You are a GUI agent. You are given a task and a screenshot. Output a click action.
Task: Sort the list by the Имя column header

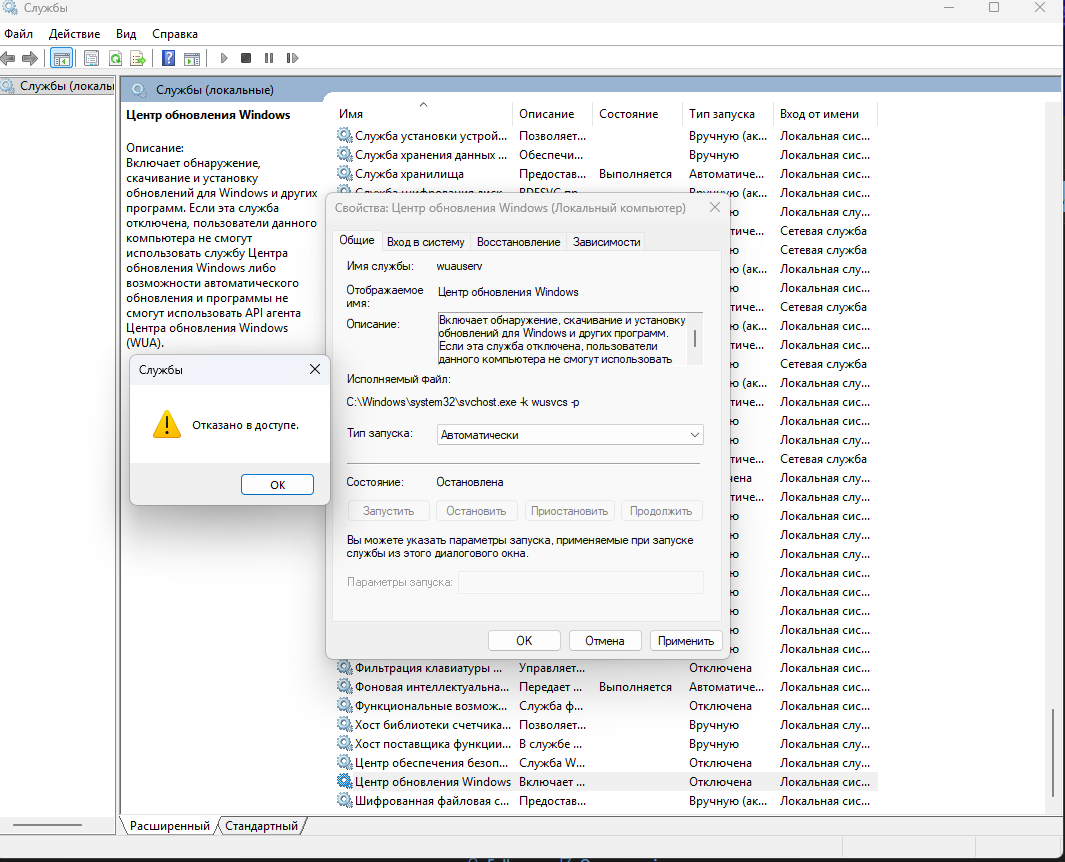[423, 114]
